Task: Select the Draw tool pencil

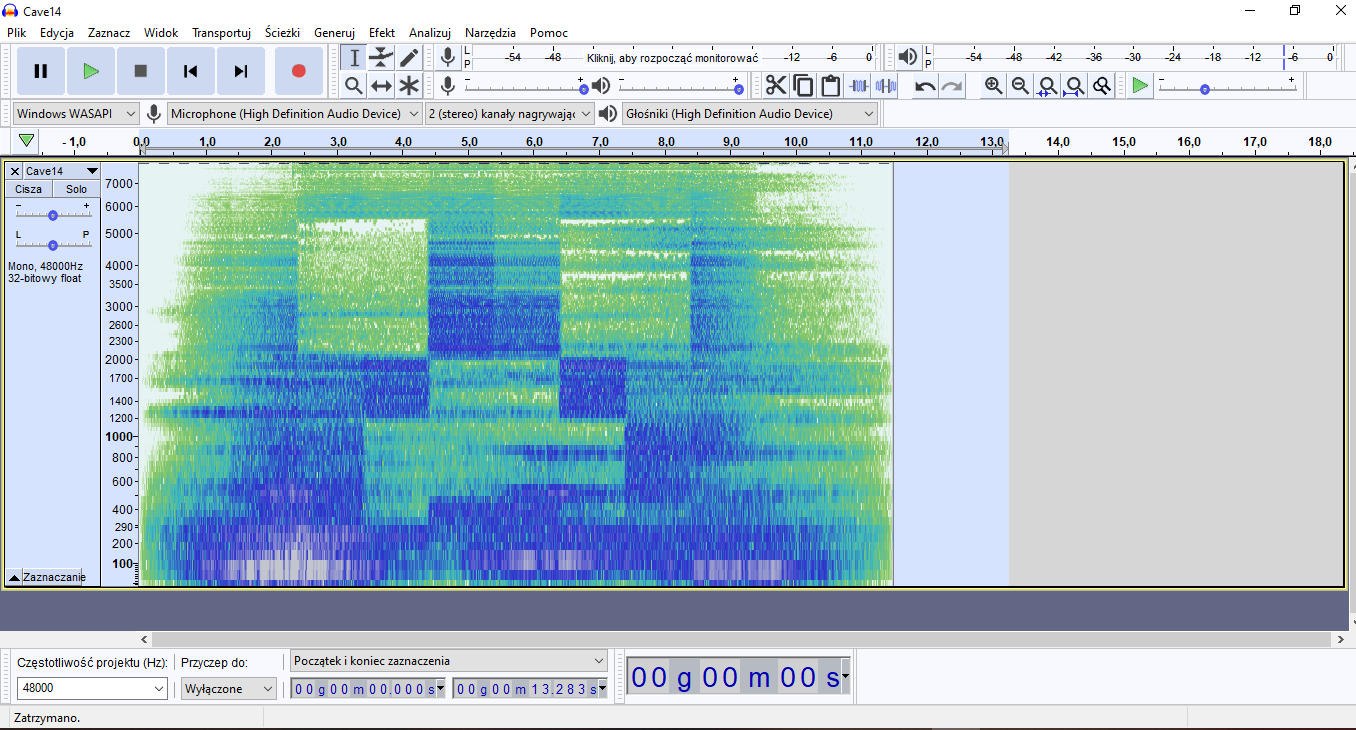Action: click(409, 58)
